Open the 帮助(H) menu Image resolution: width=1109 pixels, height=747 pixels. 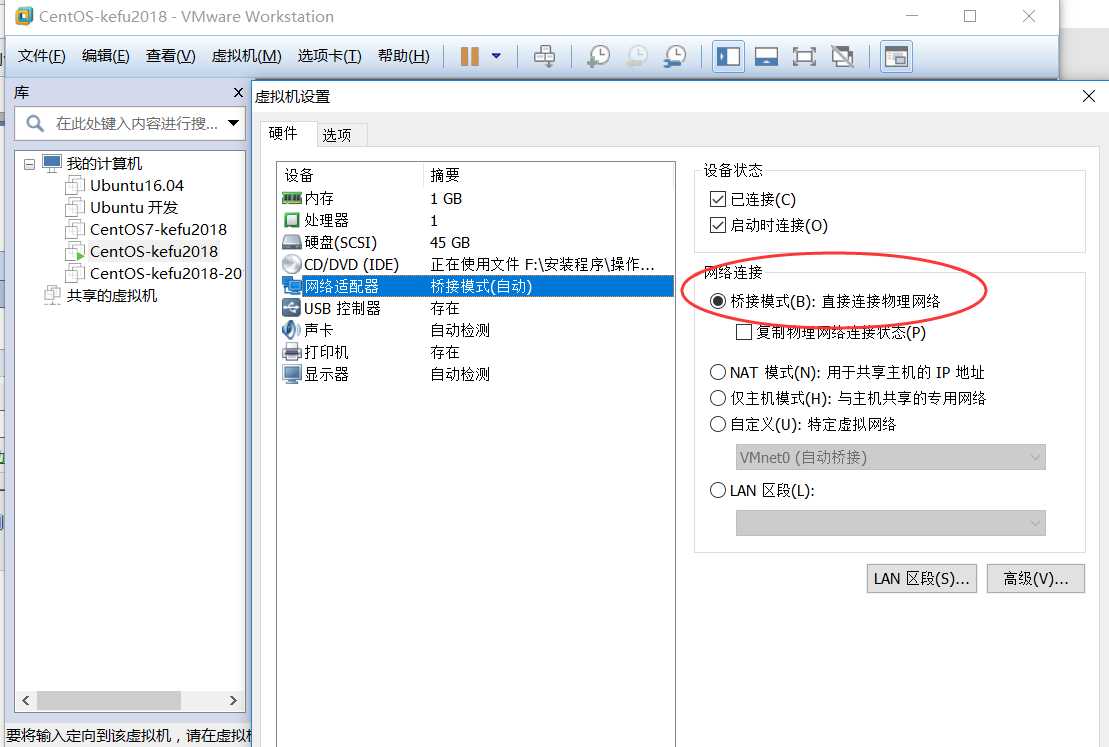403,56
